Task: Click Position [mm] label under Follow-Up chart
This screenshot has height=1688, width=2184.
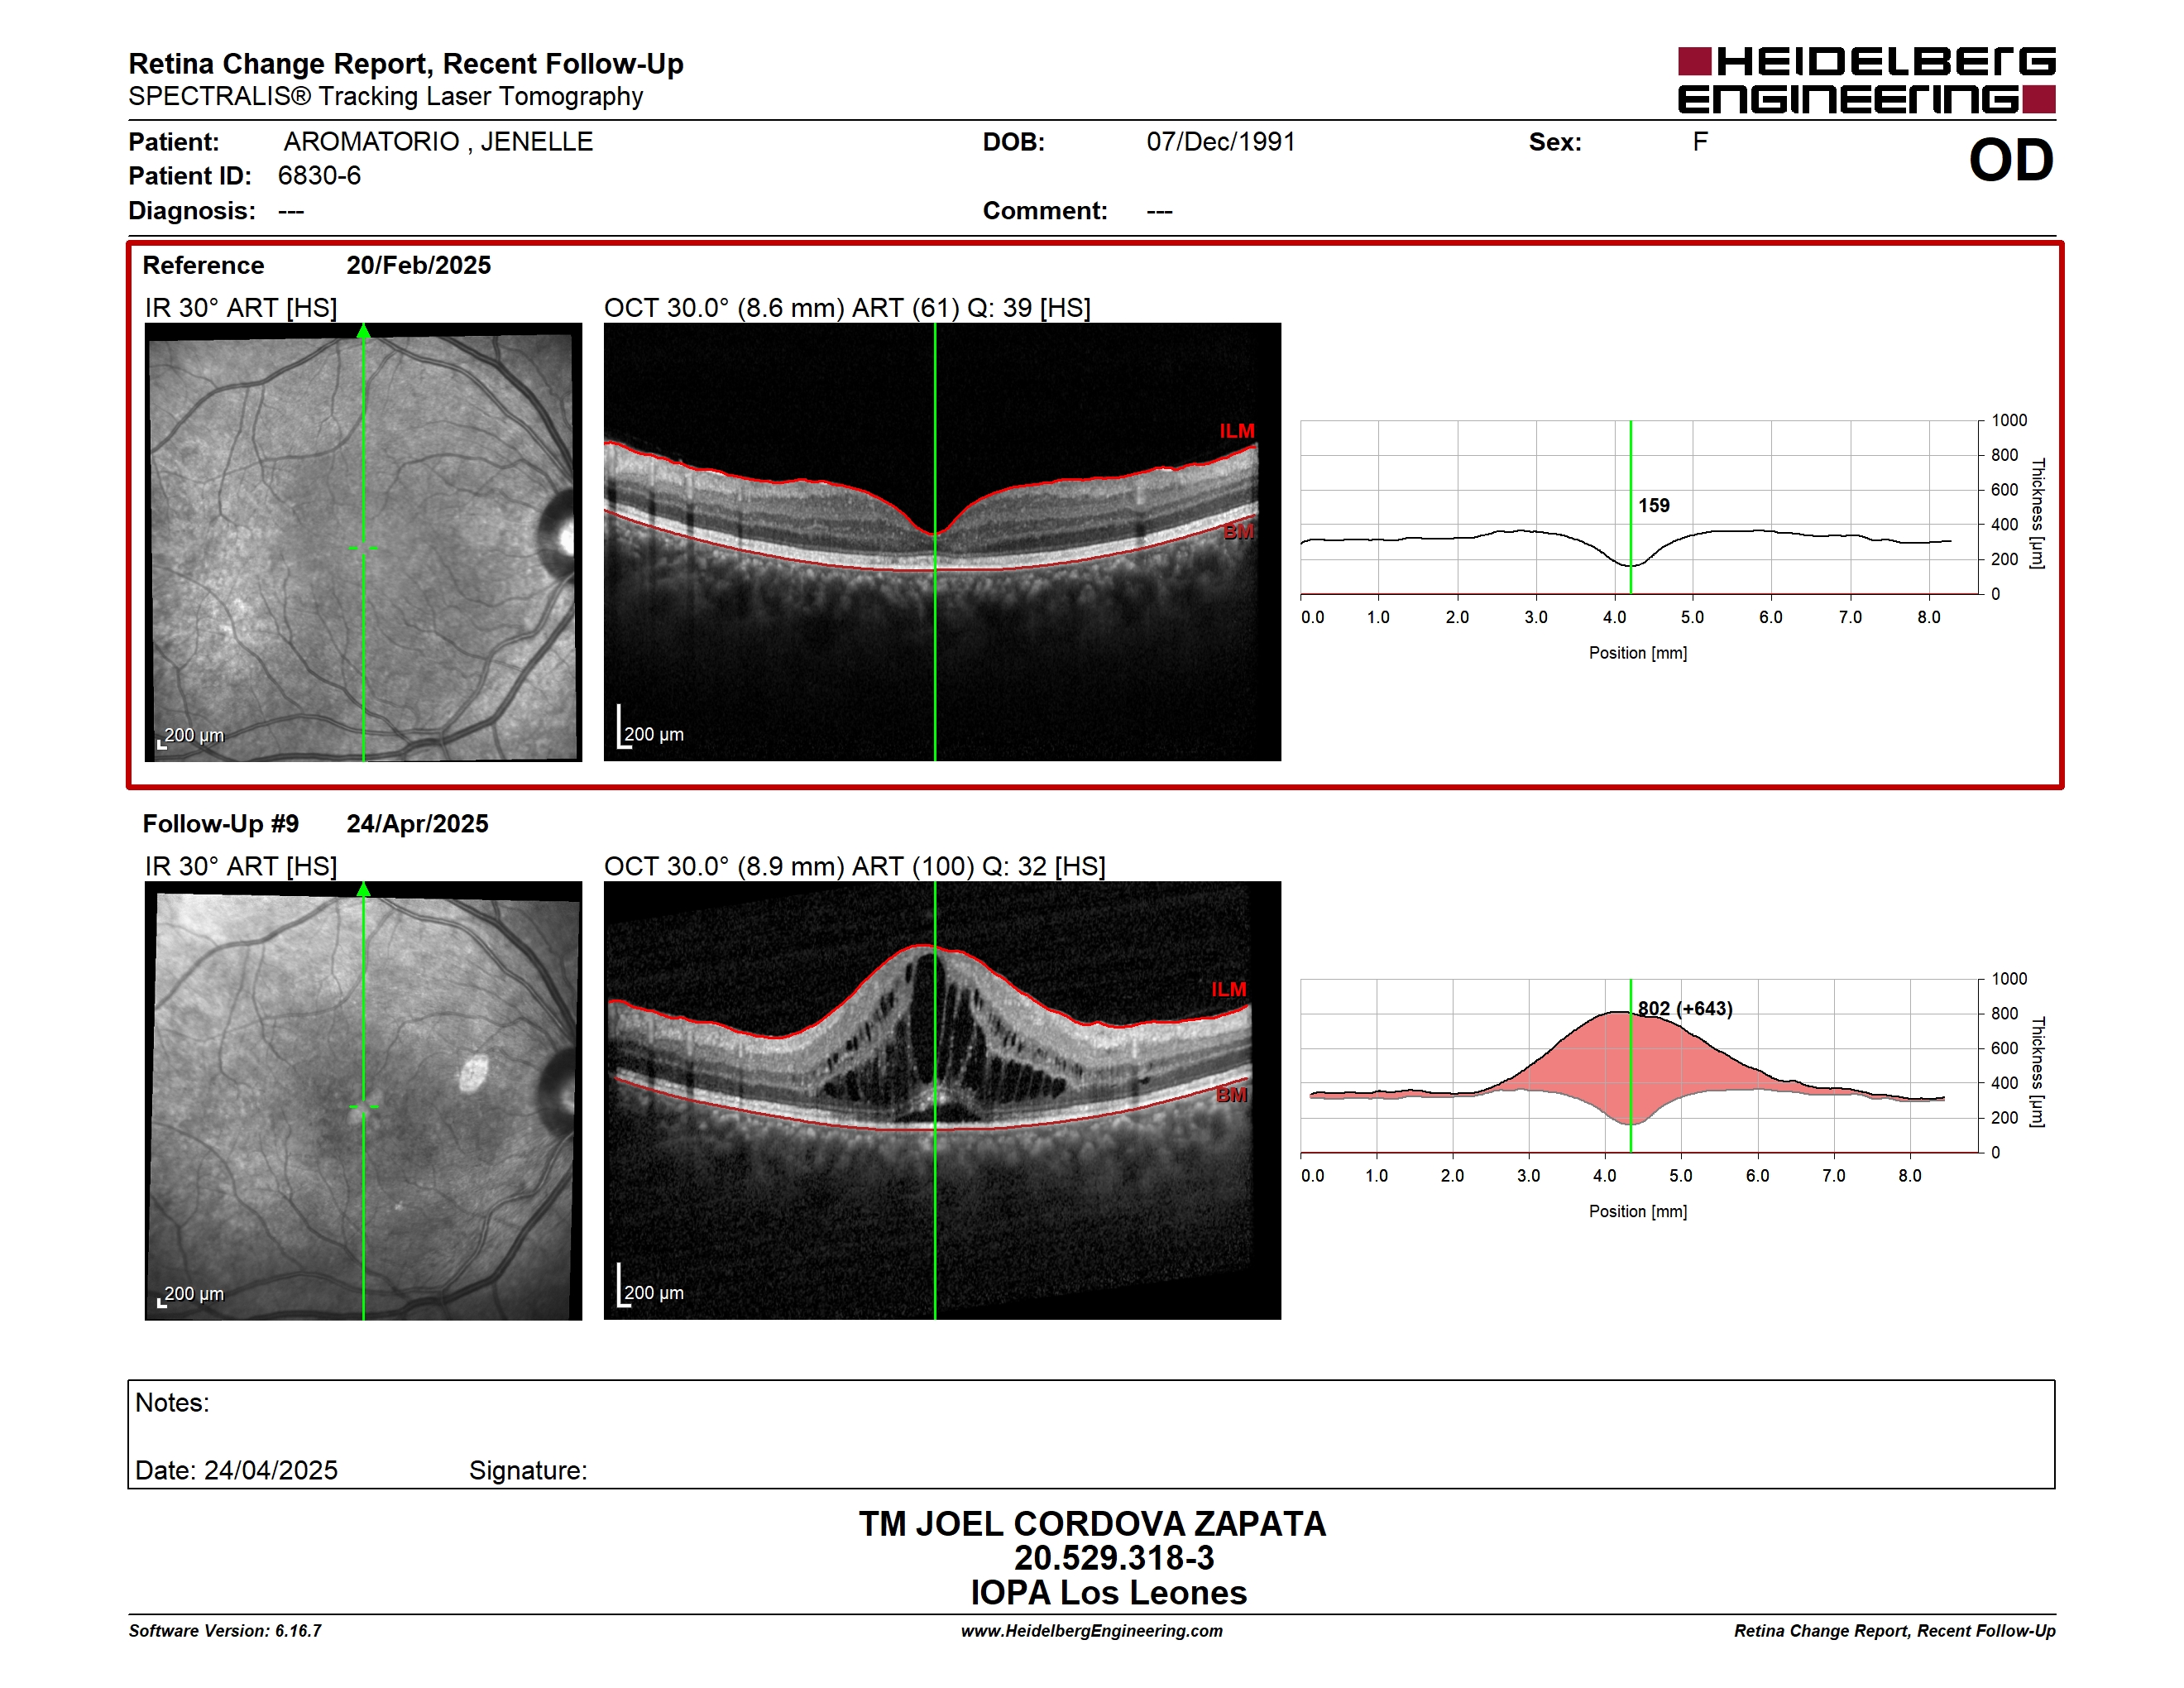Action: pos(1638,1211)
